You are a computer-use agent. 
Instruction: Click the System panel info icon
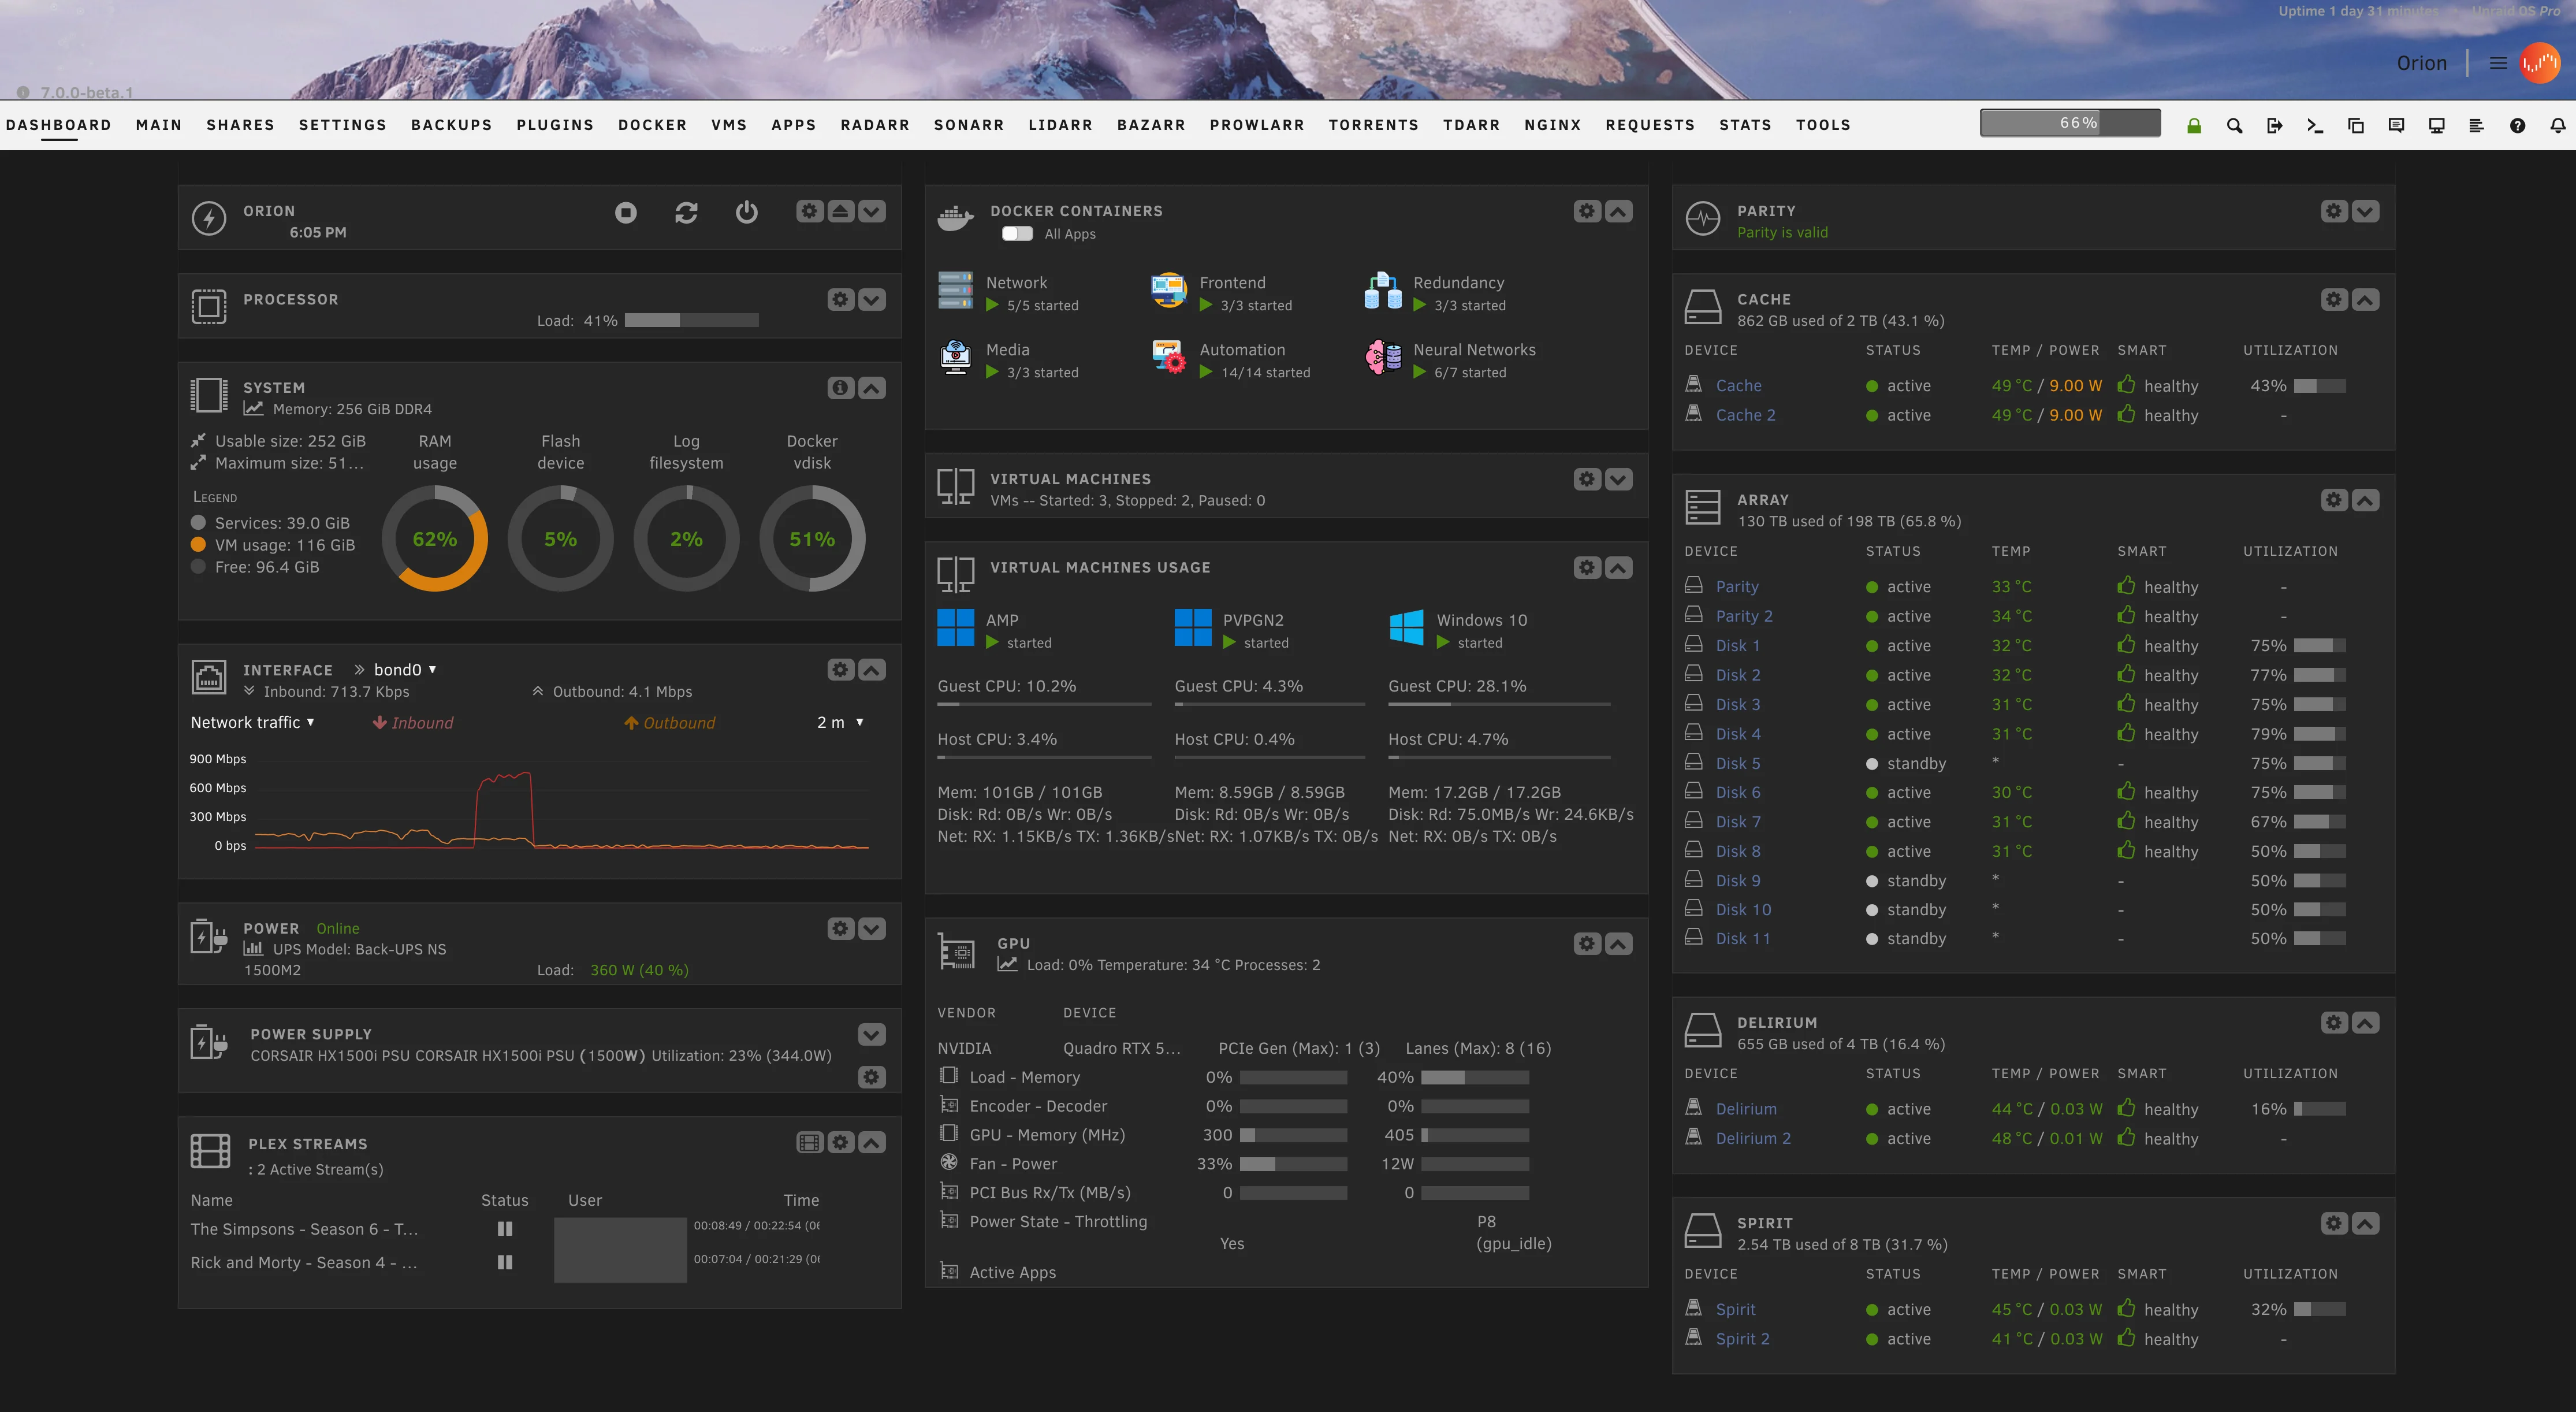[840, 388]
